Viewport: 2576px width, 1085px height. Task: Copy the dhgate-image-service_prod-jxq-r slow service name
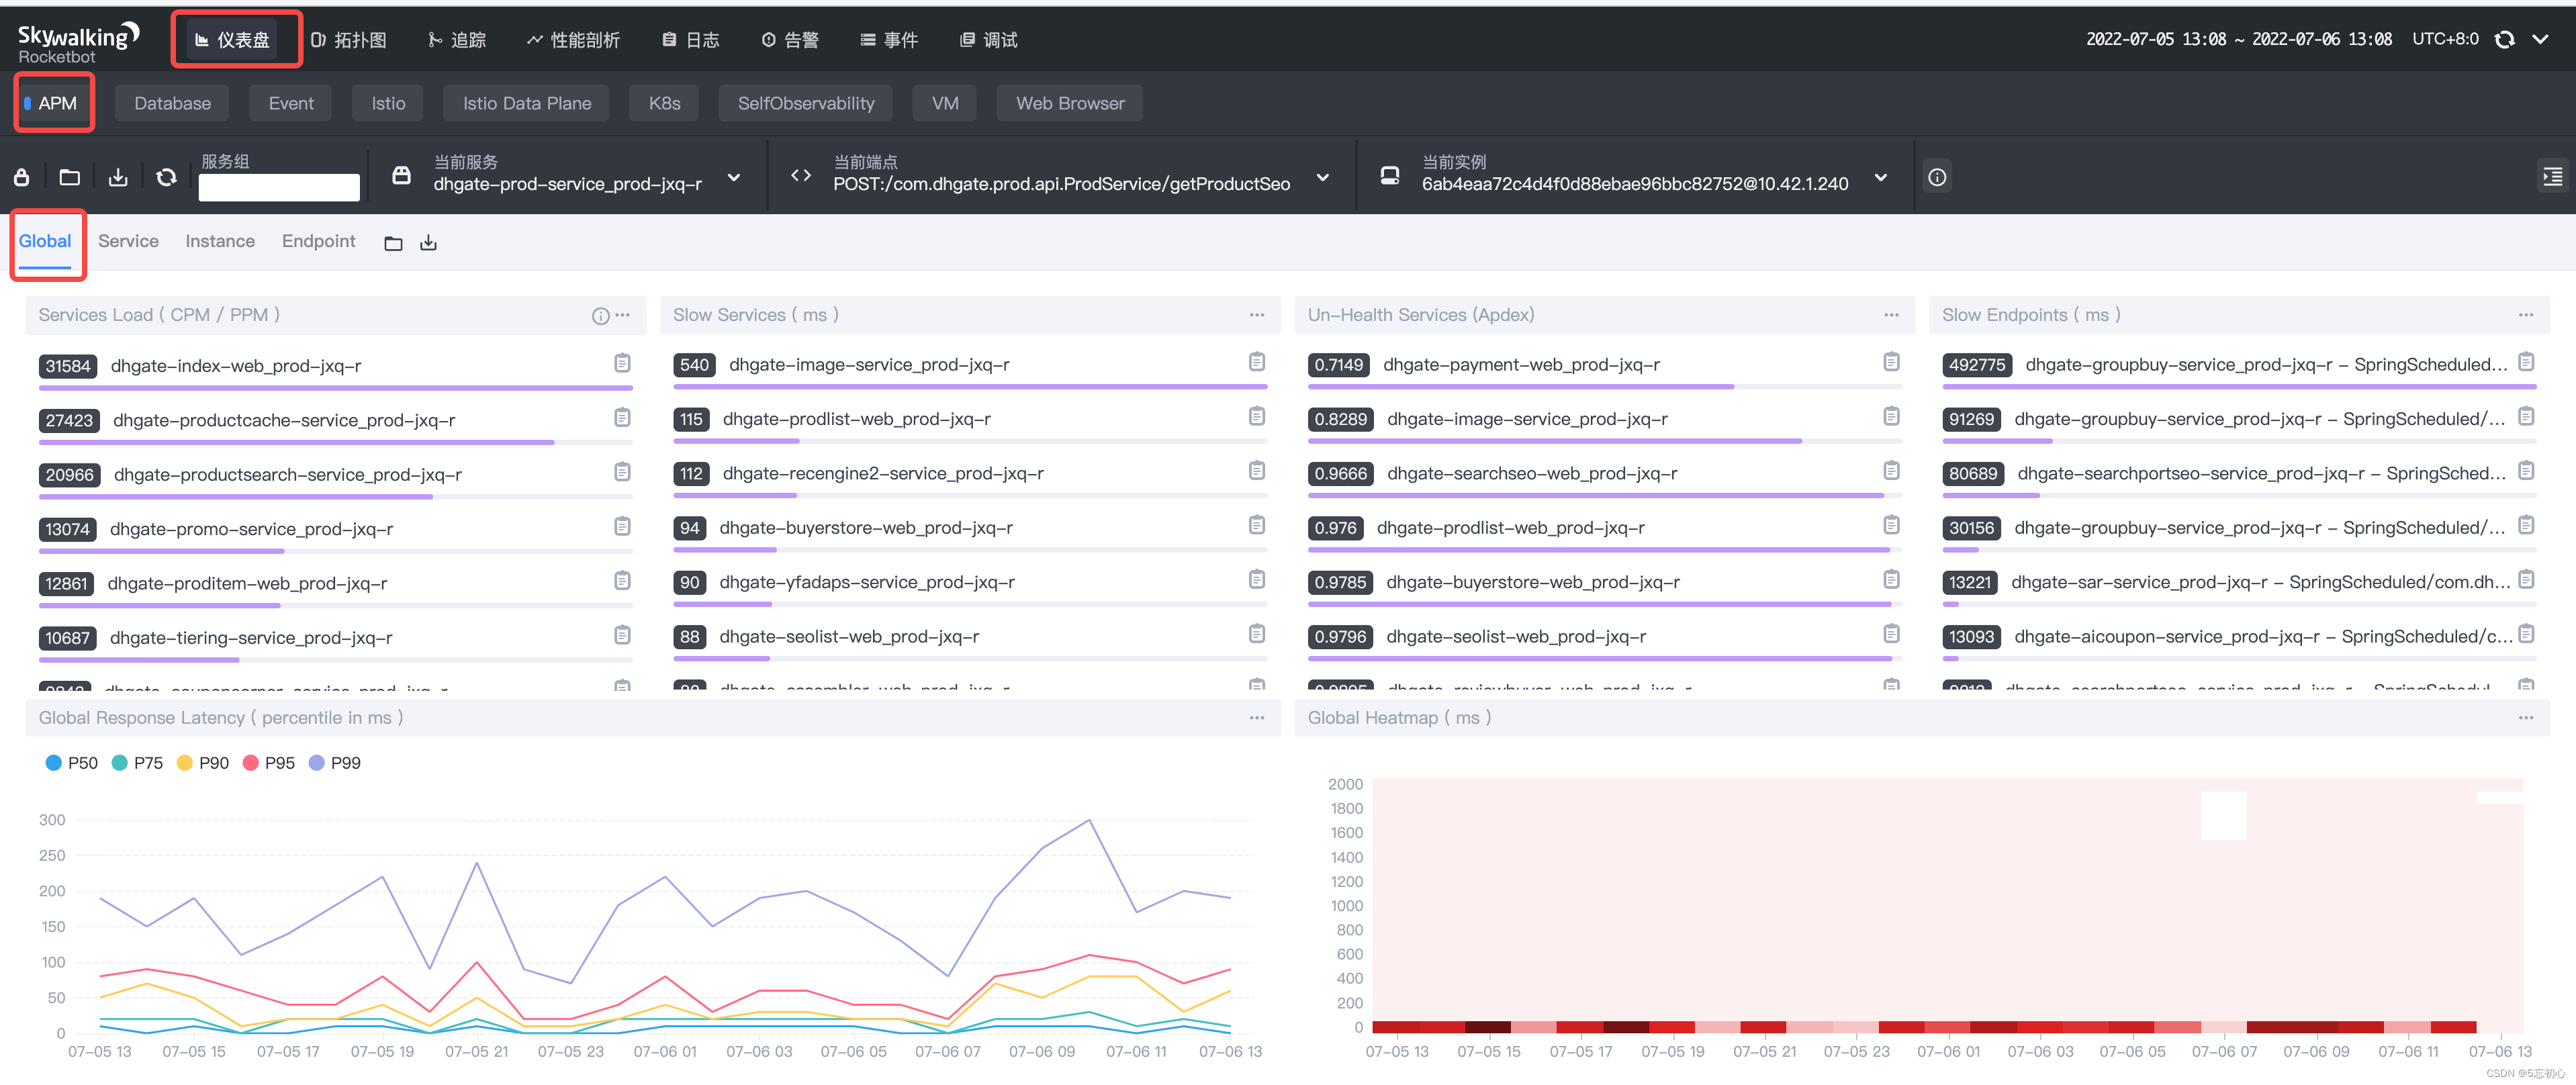point(1257,362)
